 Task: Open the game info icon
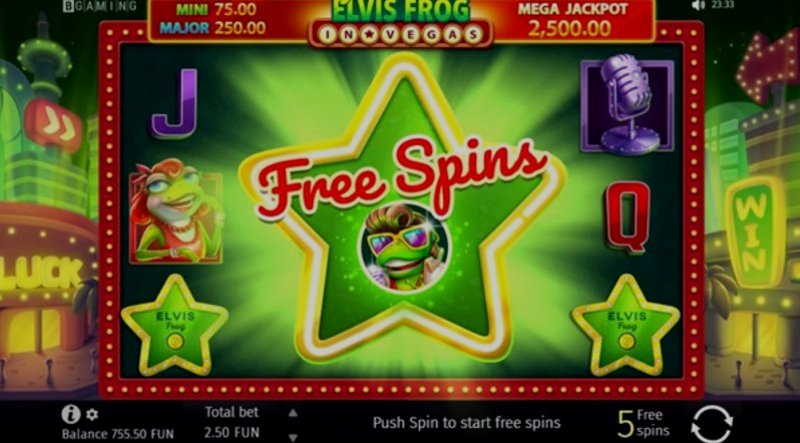[x=70, y=414]
